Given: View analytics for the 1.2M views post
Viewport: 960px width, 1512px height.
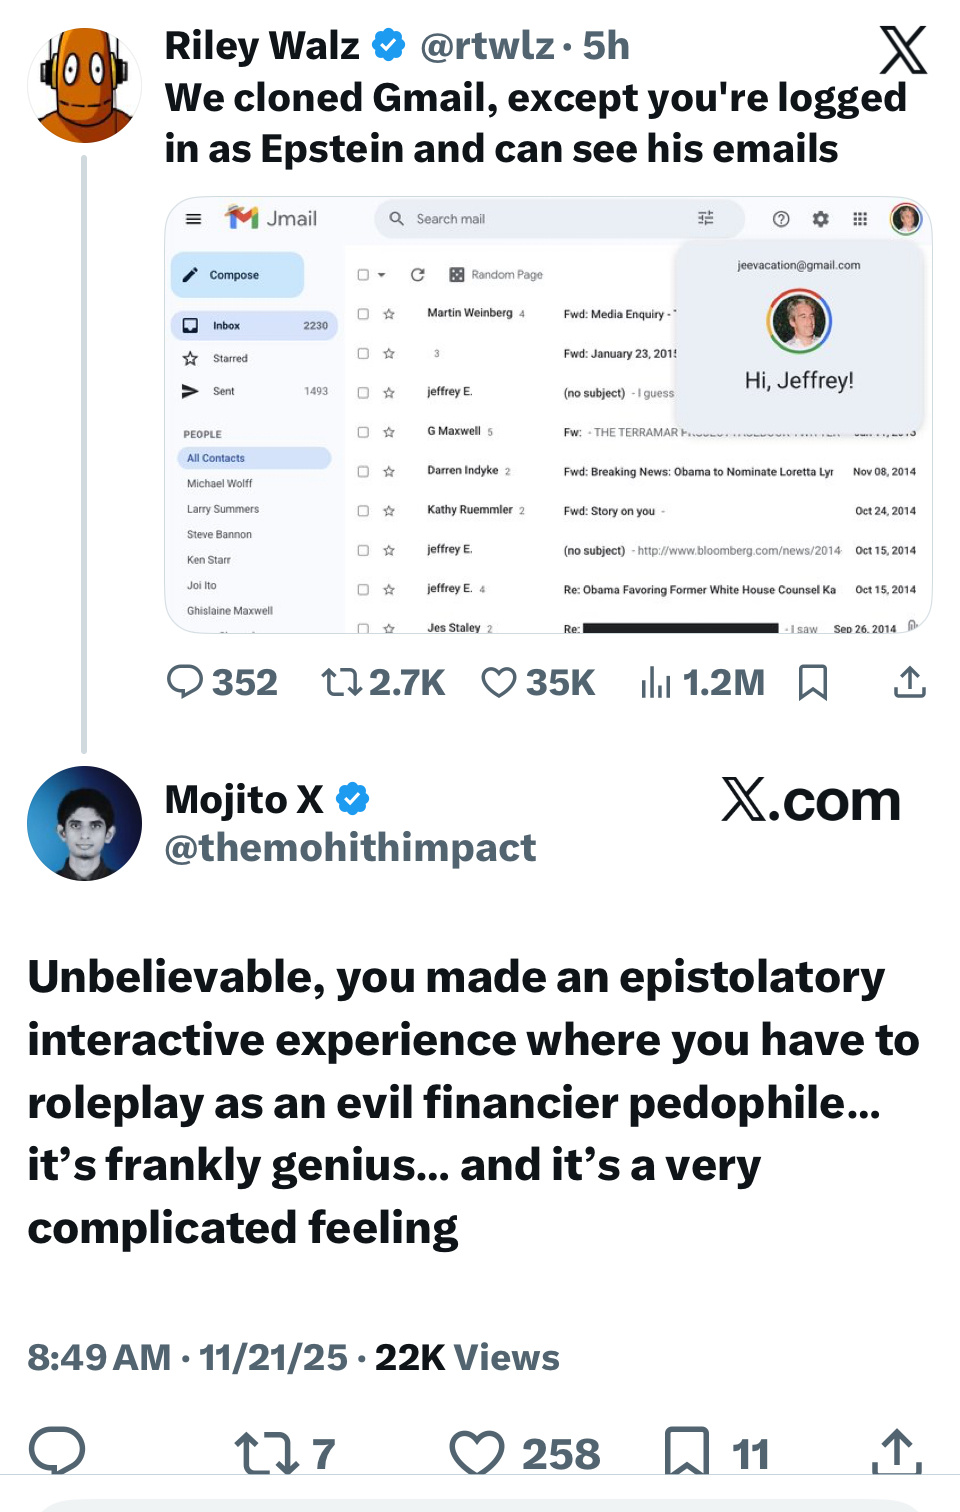Looking at the screenshot, I should (x=656, y=683).
